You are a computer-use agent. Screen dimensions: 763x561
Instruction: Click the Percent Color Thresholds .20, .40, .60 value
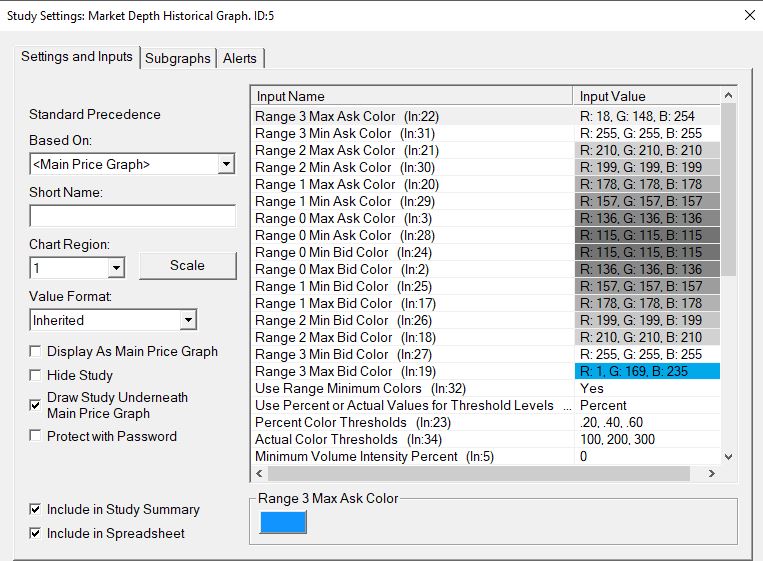(647, 422)
